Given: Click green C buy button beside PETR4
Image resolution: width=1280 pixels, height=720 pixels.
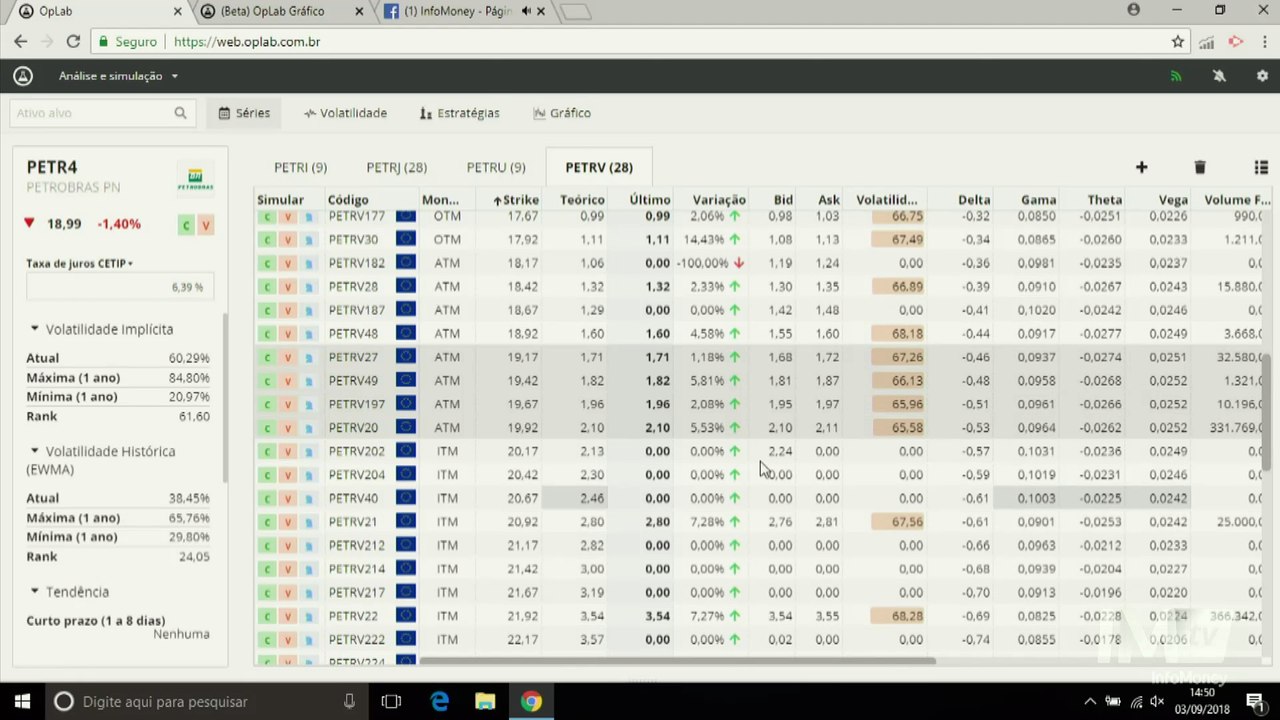Looking at the screenshot, I should (x=186, y=225).
